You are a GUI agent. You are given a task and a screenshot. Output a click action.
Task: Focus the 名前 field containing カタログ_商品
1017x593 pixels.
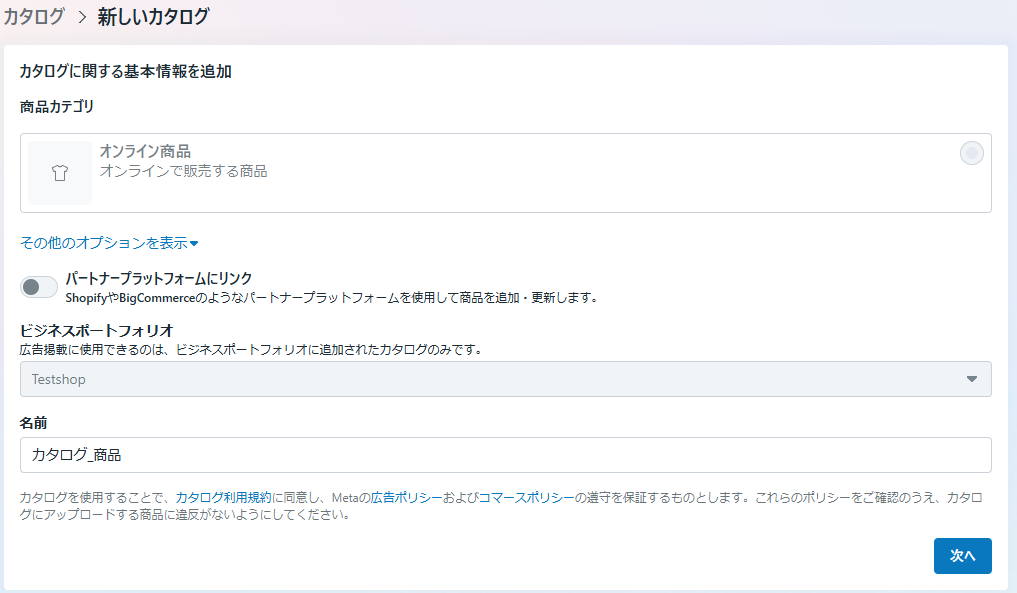[505, 455]
